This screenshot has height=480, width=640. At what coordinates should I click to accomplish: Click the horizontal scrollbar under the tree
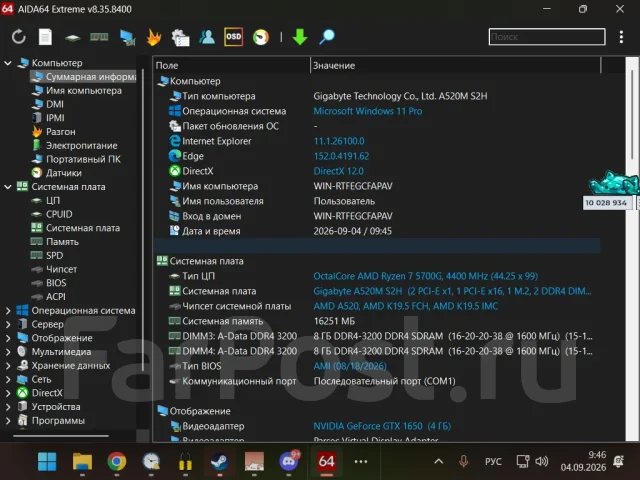61,436
